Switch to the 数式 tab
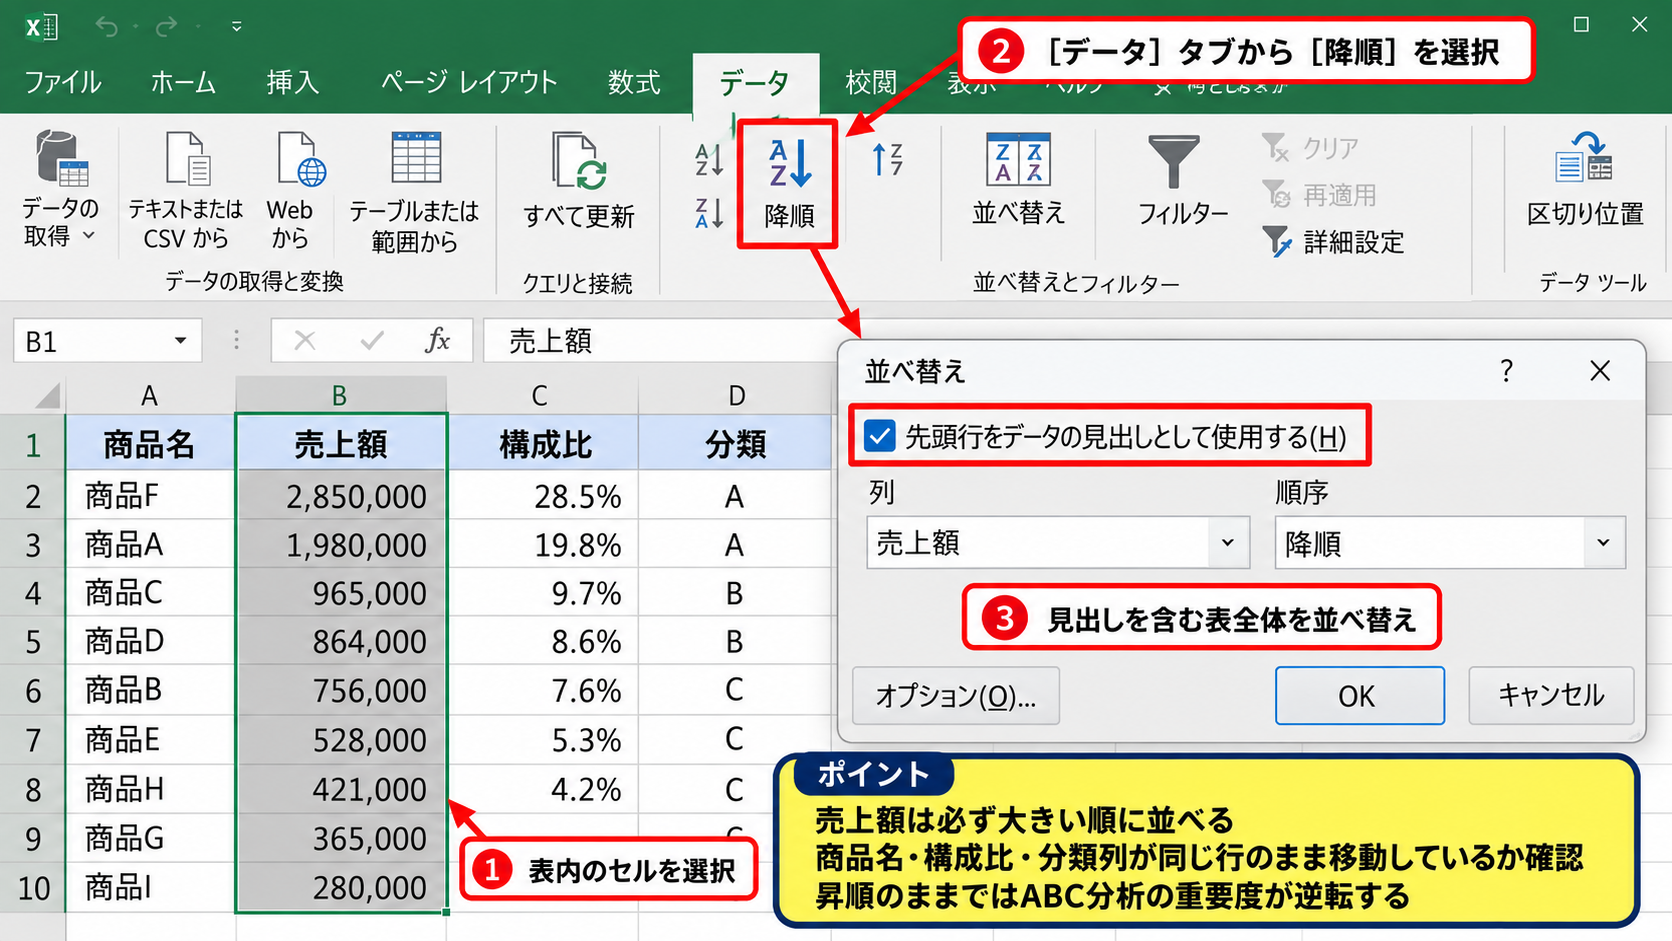1672x941 pixels. click(x=634, y=82)
